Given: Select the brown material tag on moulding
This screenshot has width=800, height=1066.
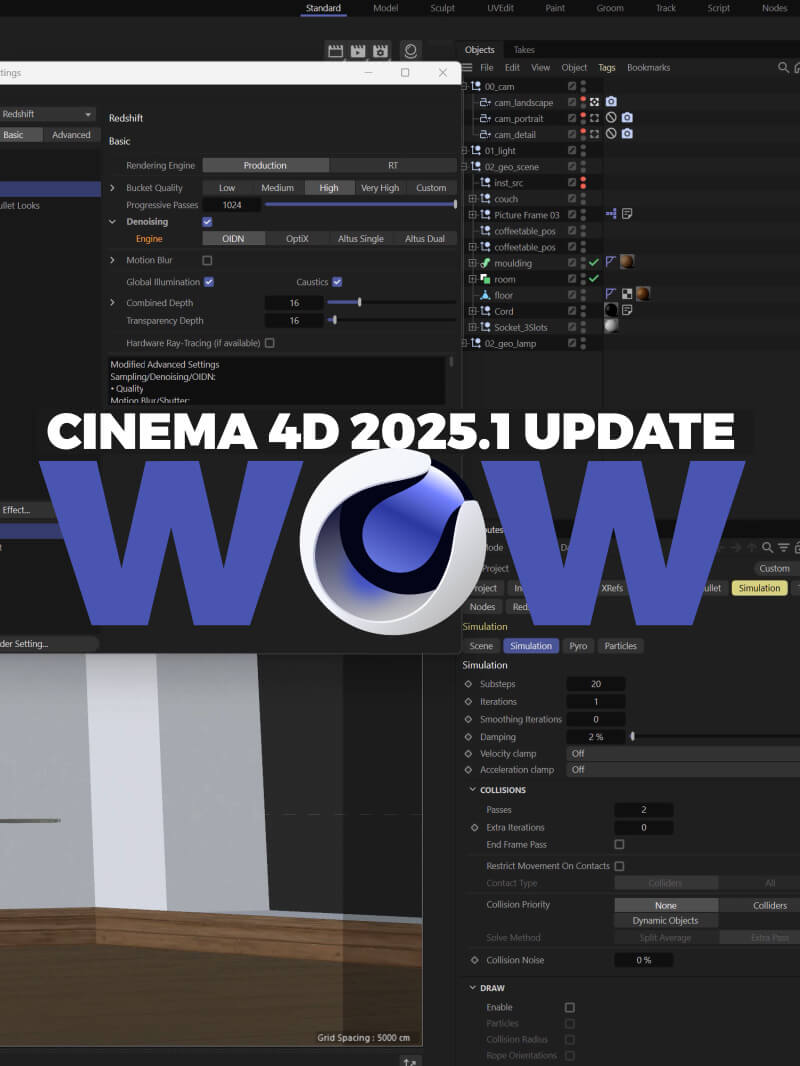Looking at the screenshot, I should tap(627, 262).
